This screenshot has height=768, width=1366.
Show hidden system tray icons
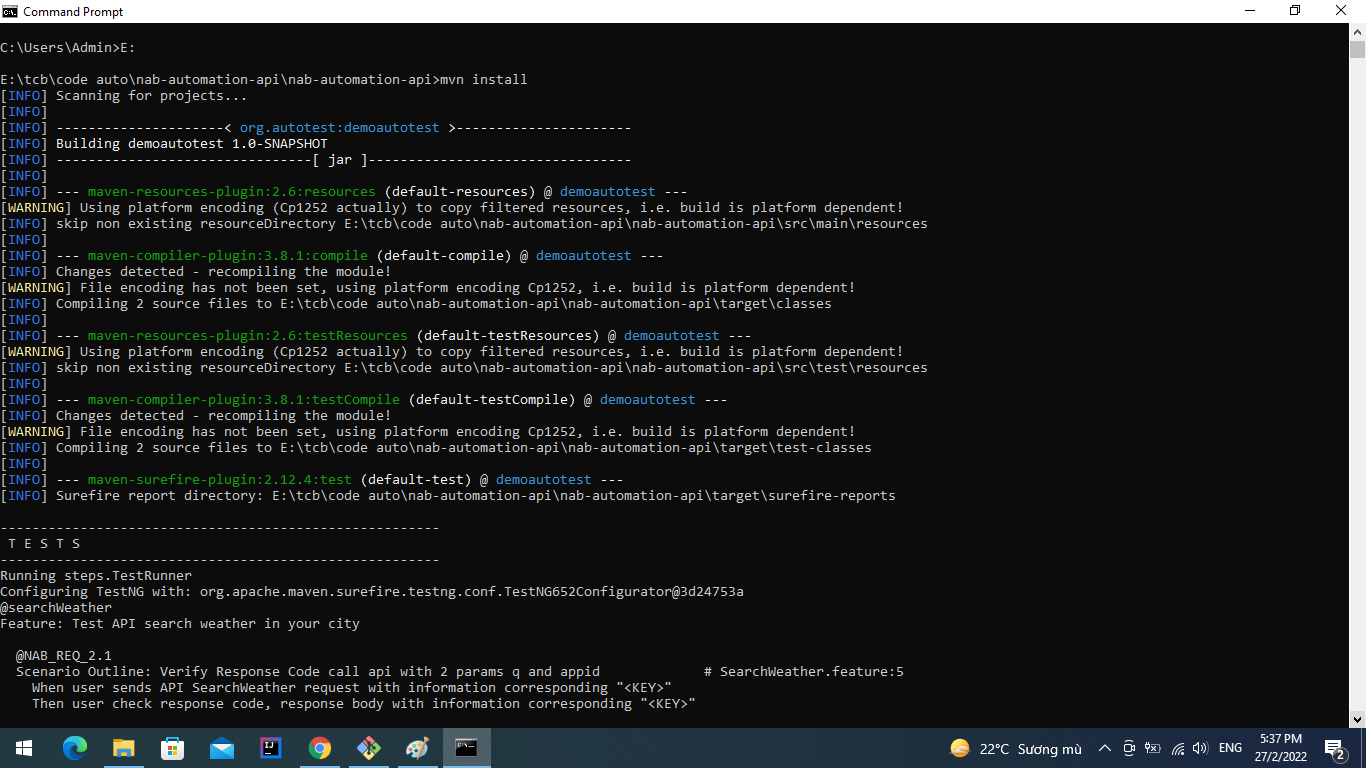(1105, 748)
